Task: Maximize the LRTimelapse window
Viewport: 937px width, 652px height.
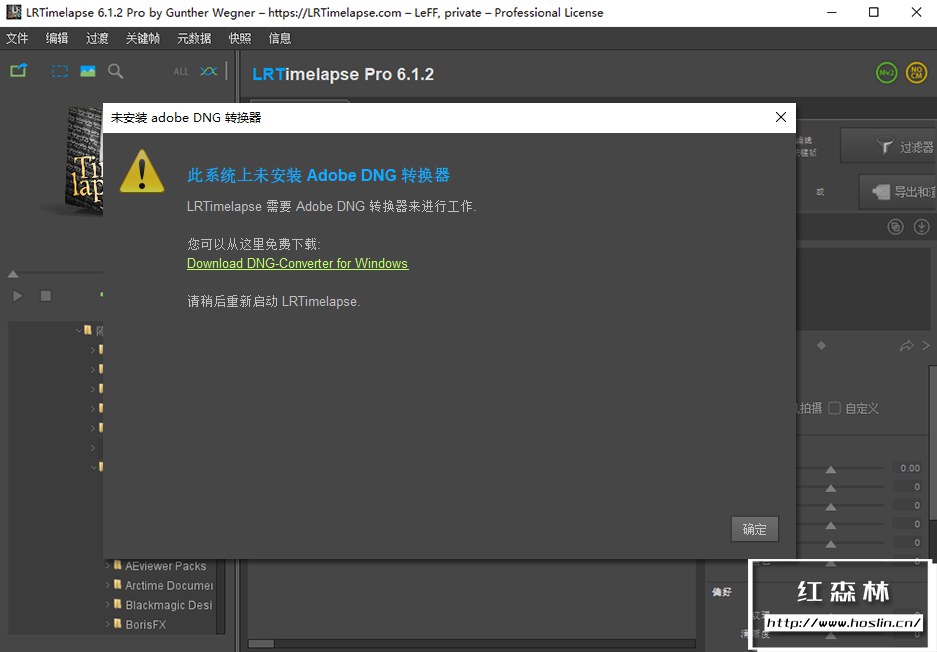Action: [874, 12]
